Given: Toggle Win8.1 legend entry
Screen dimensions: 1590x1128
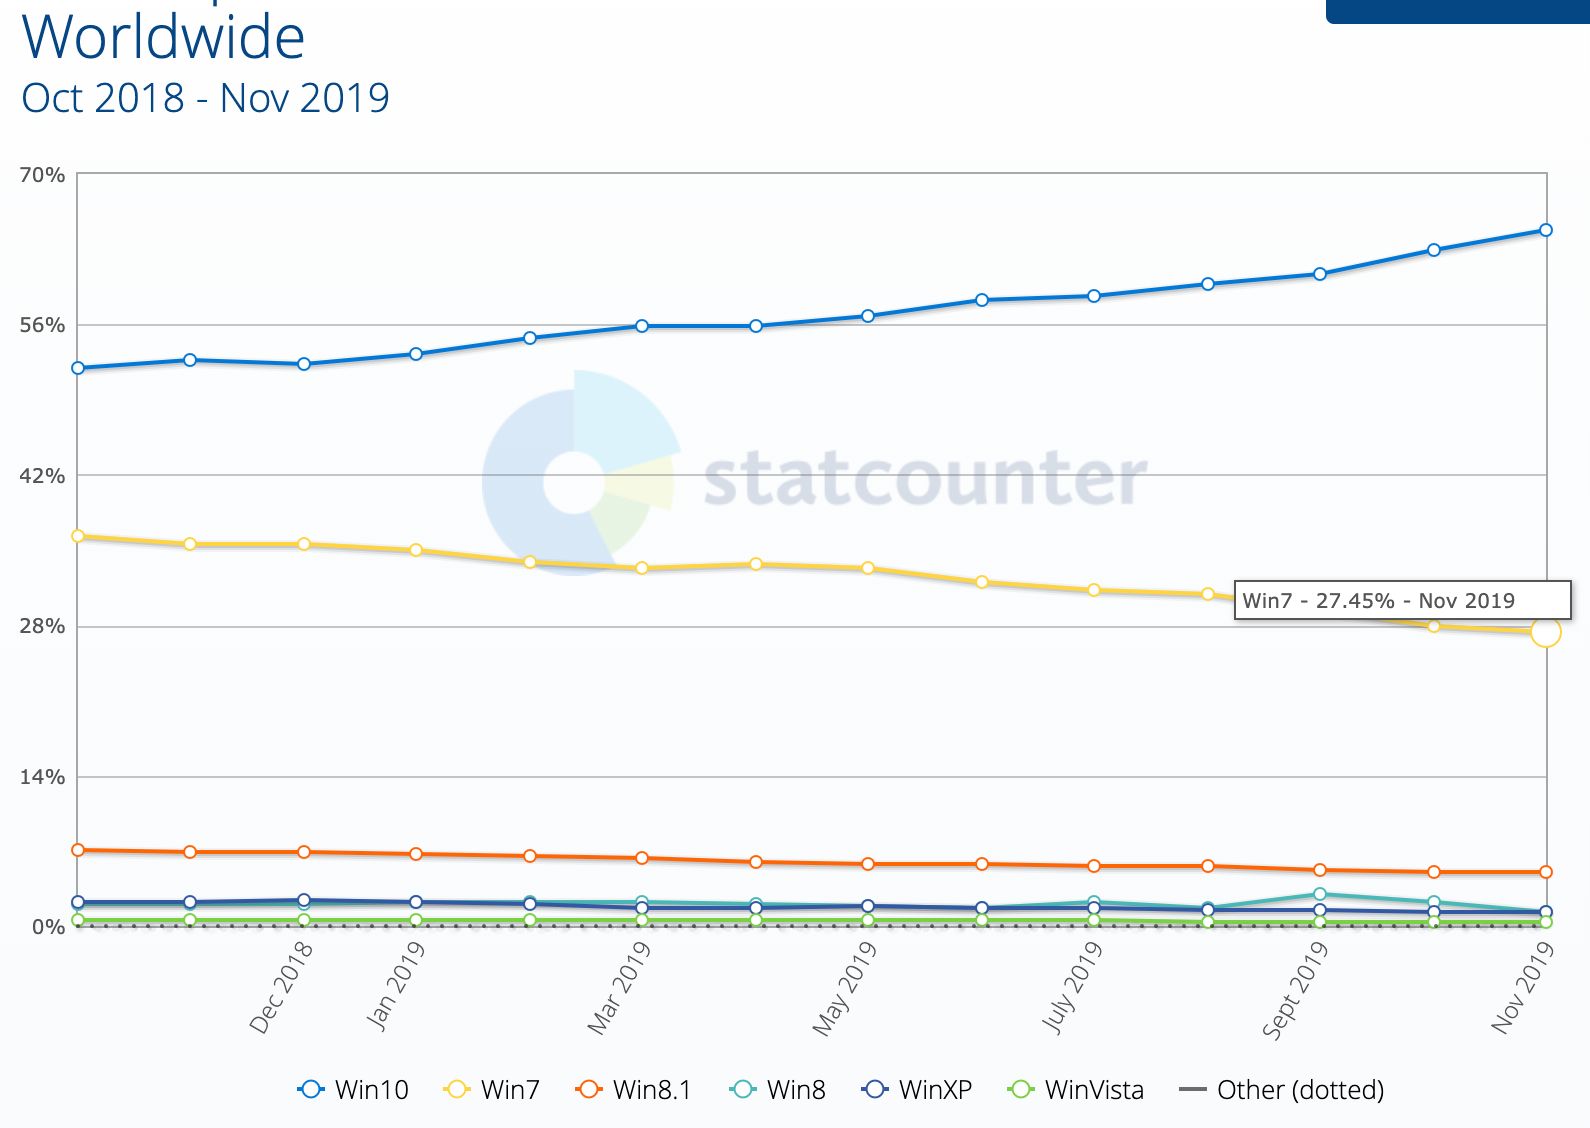Looking at the screenshot, I should pyautogui.click(x=633, y=1090).
